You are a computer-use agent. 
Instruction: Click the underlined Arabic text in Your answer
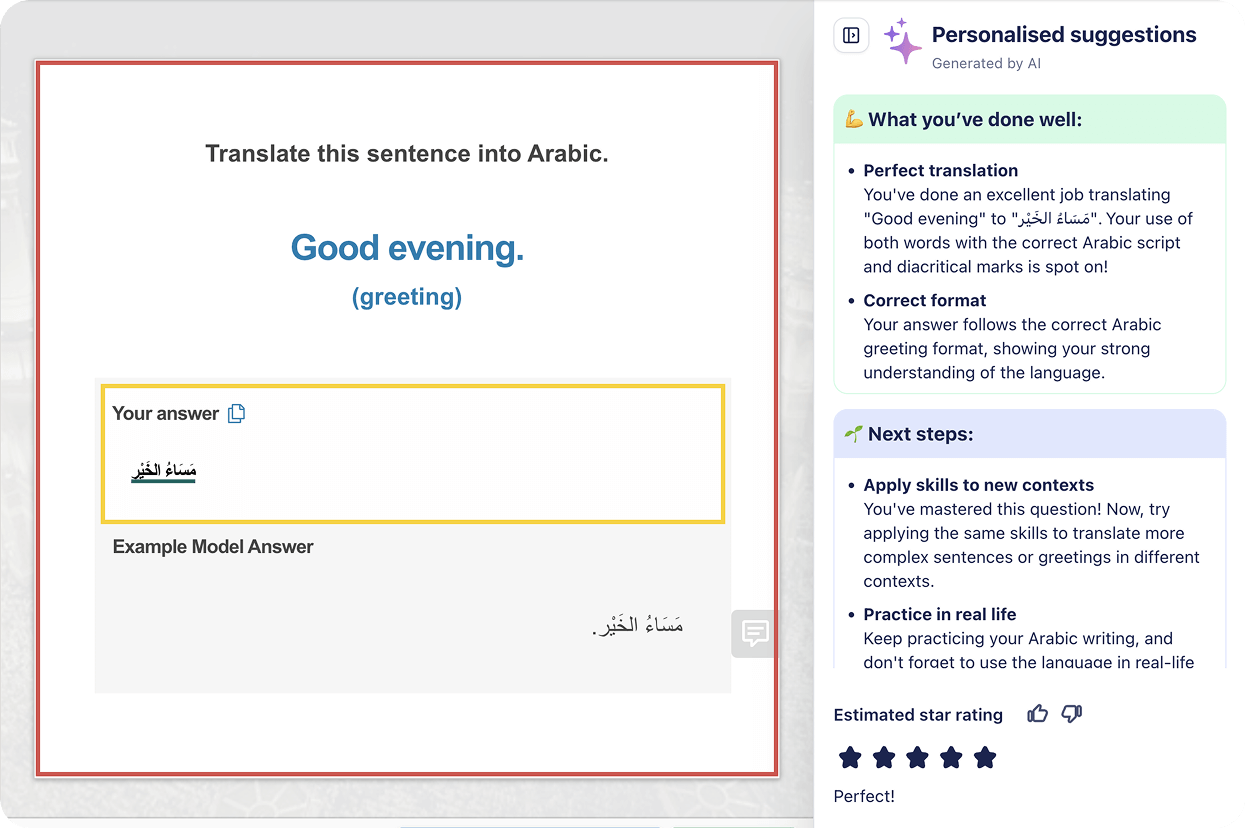(164, 471)
